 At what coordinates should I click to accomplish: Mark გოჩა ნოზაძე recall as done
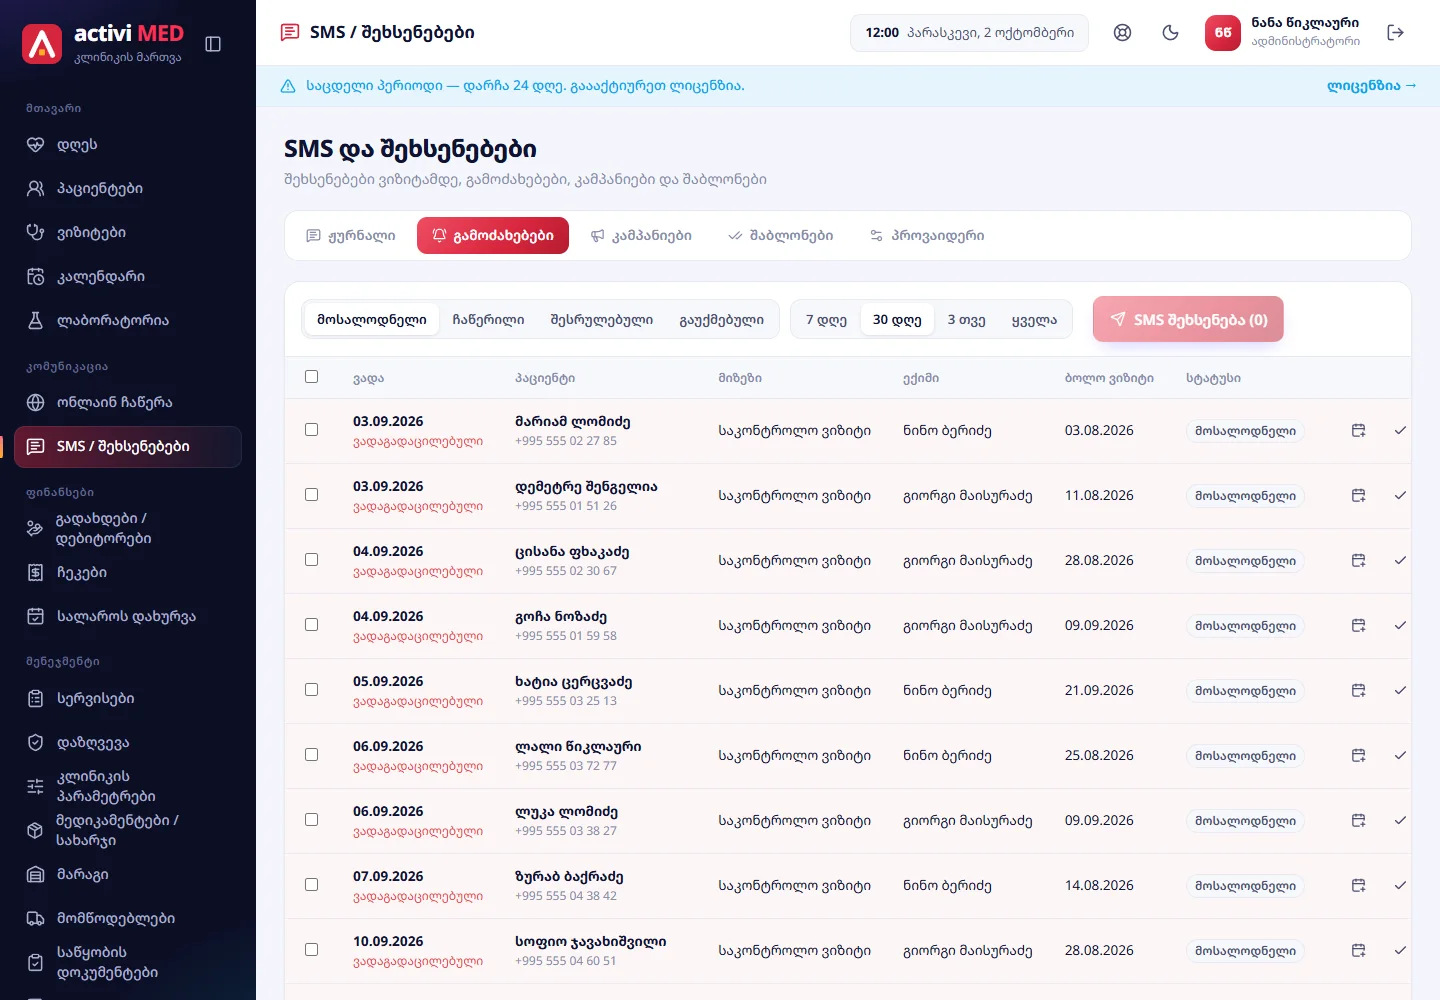tap(1400, 625)
